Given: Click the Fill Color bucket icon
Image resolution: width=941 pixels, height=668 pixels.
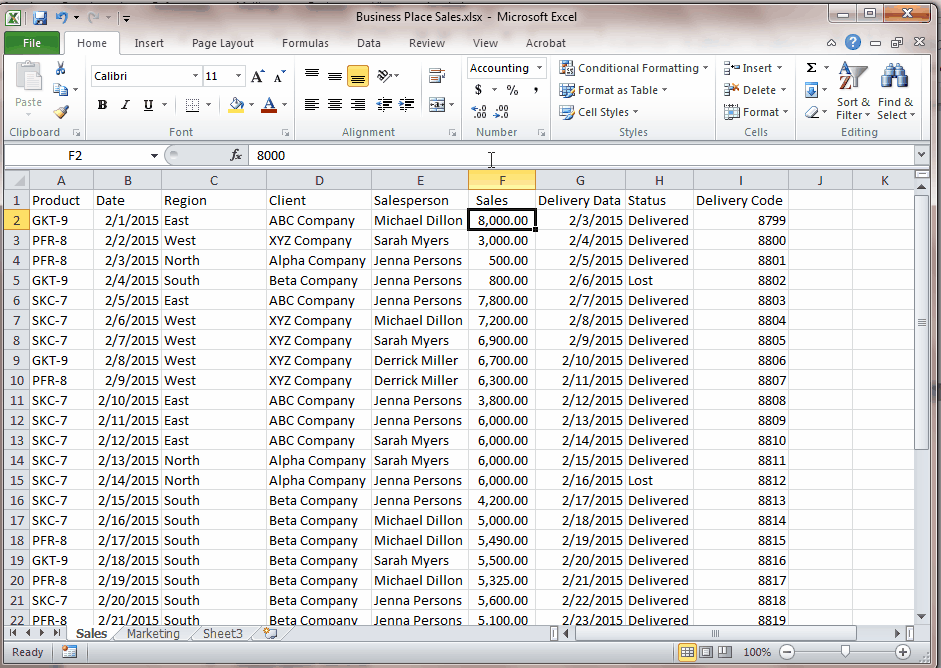Looking at the screenshot, I should [x=236, y=105].
